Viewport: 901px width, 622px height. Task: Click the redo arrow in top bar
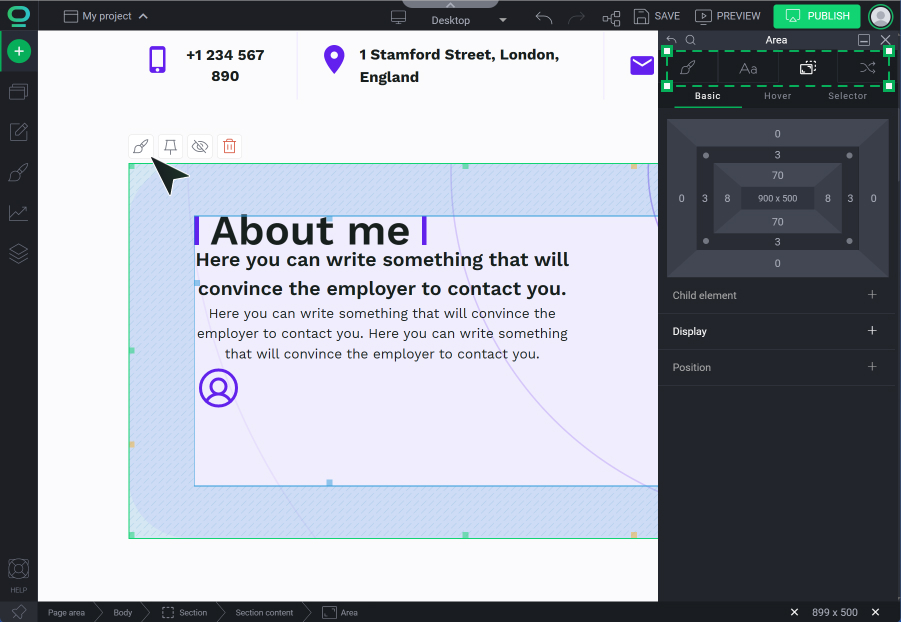576,18
